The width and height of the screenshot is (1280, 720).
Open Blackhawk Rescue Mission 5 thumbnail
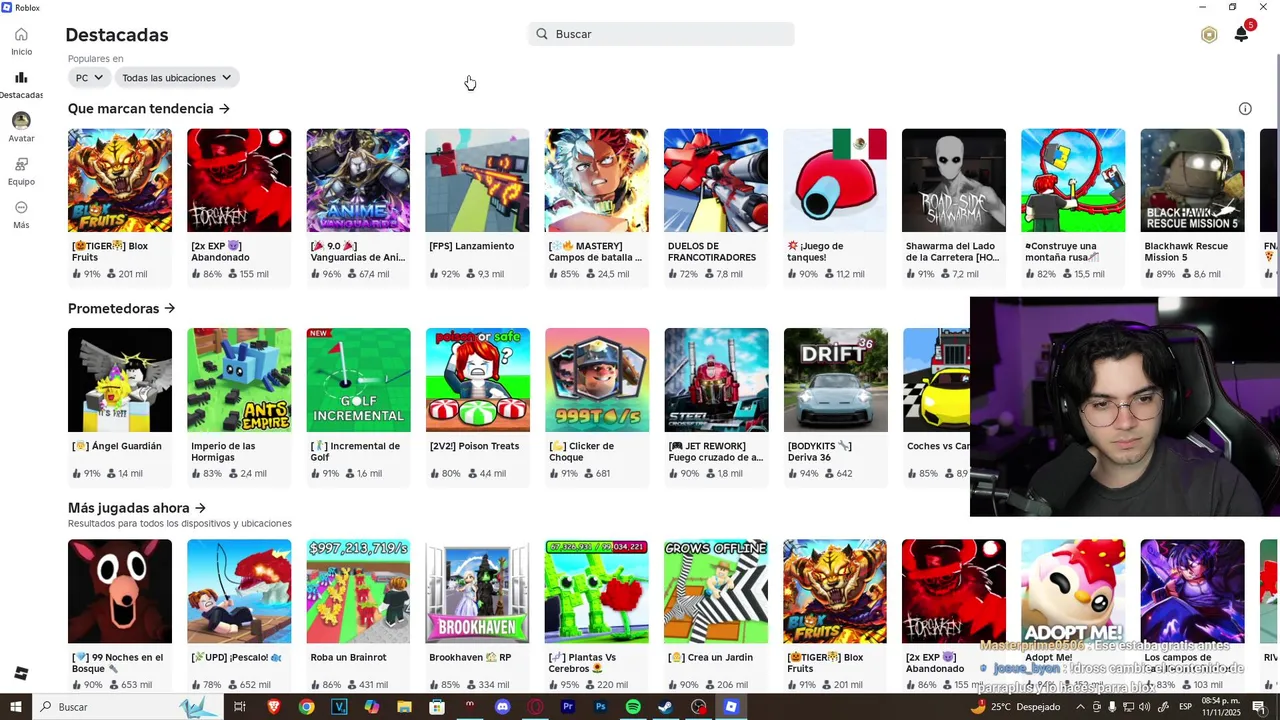coord(1193,180)
